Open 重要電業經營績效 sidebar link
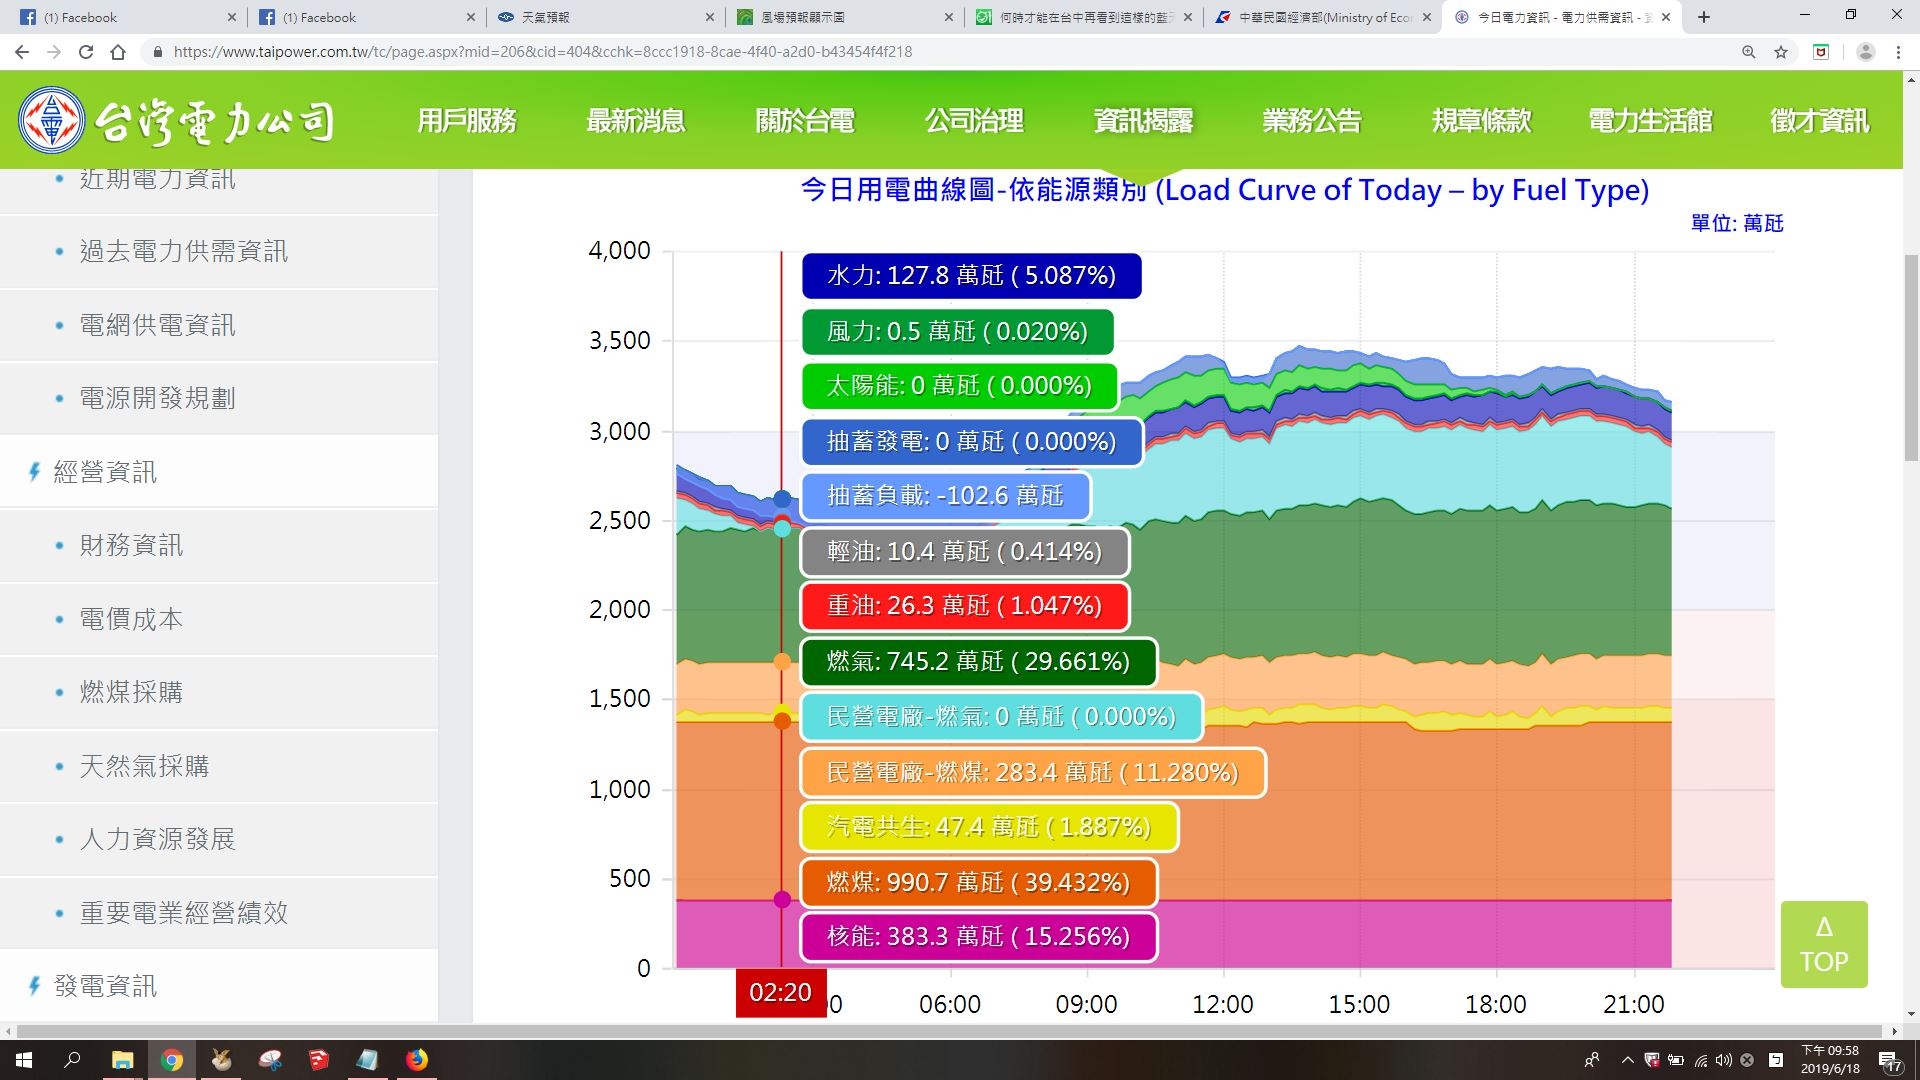This screenshot has width=1920, height=1080. pos(184,913)
